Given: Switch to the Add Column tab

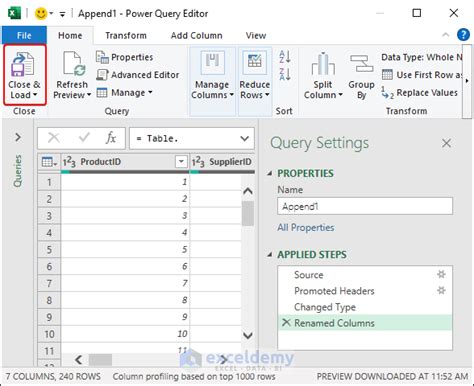Looking at the screenshot, I should (x=196, y=35).
